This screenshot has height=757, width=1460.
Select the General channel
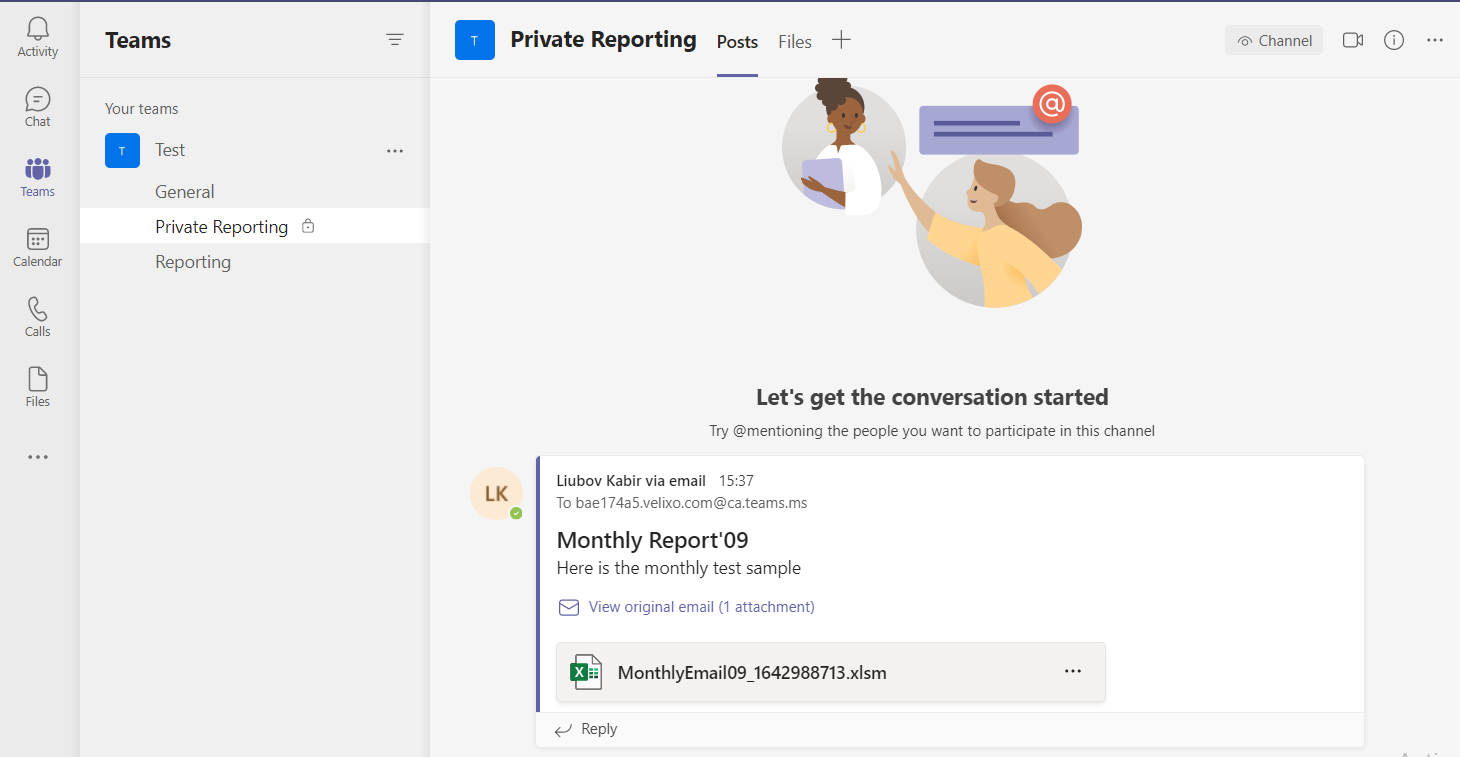(185, 192)
